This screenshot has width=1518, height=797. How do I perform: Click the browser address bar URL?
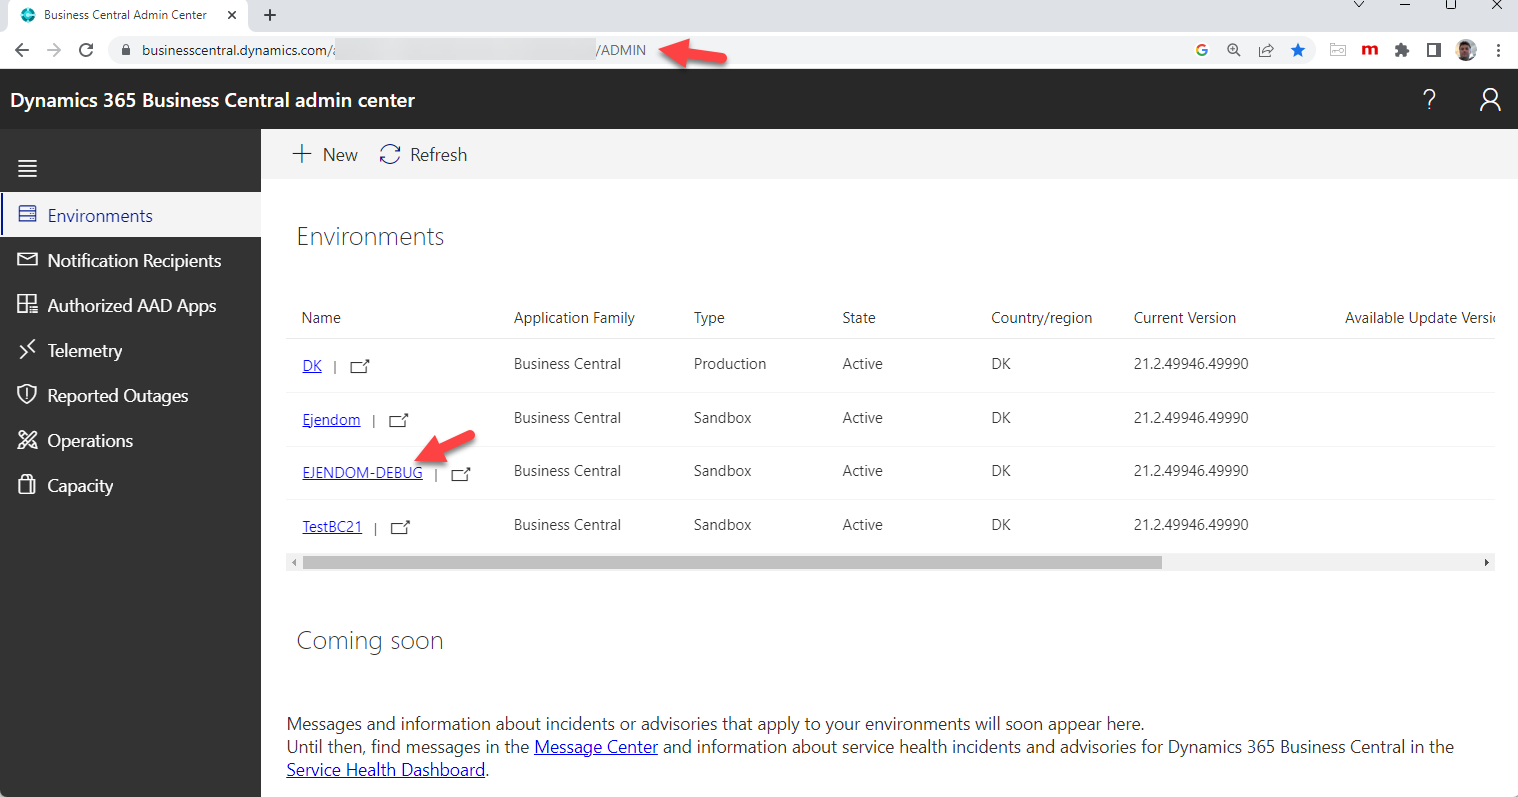[x=394, y=50]
